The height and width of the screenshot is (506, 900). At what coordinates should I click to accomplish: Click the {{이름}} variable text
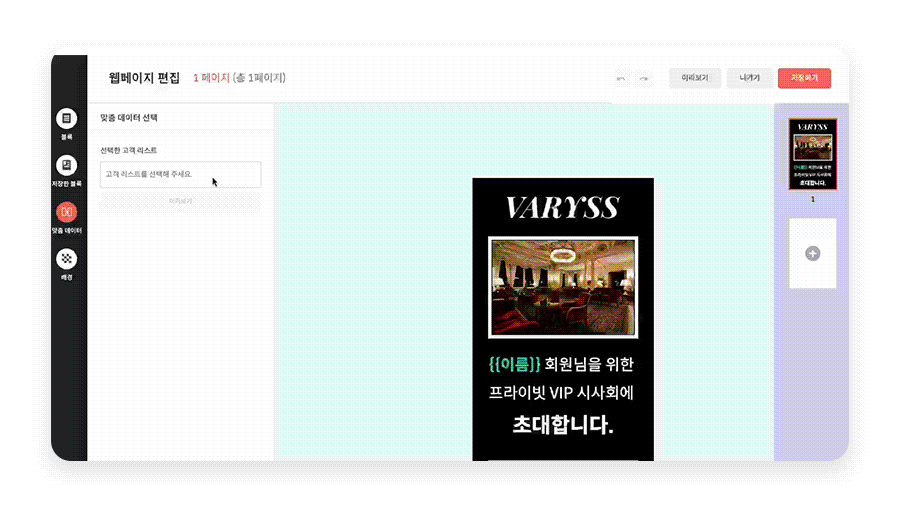(x=514, y=364)
